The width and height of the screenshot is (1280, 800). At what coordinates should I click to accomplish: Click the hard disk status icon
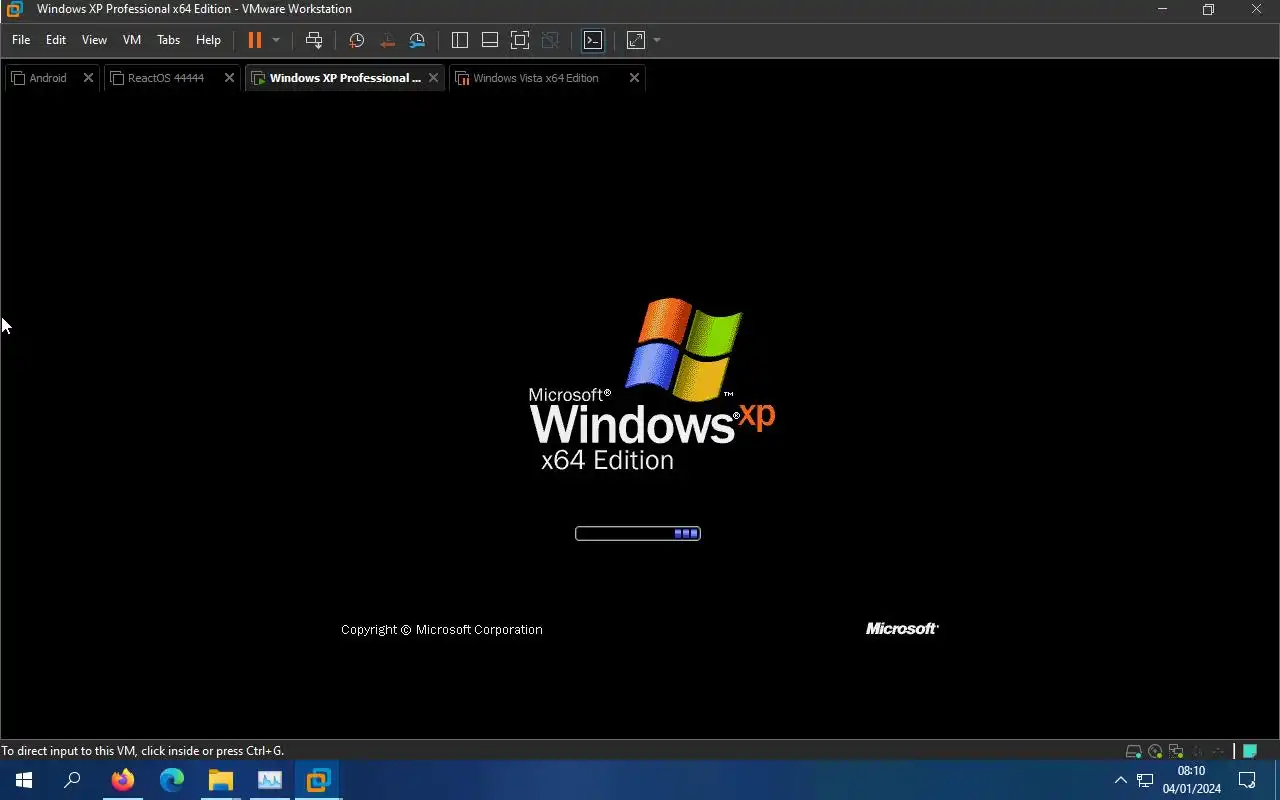coord(1133,751)
